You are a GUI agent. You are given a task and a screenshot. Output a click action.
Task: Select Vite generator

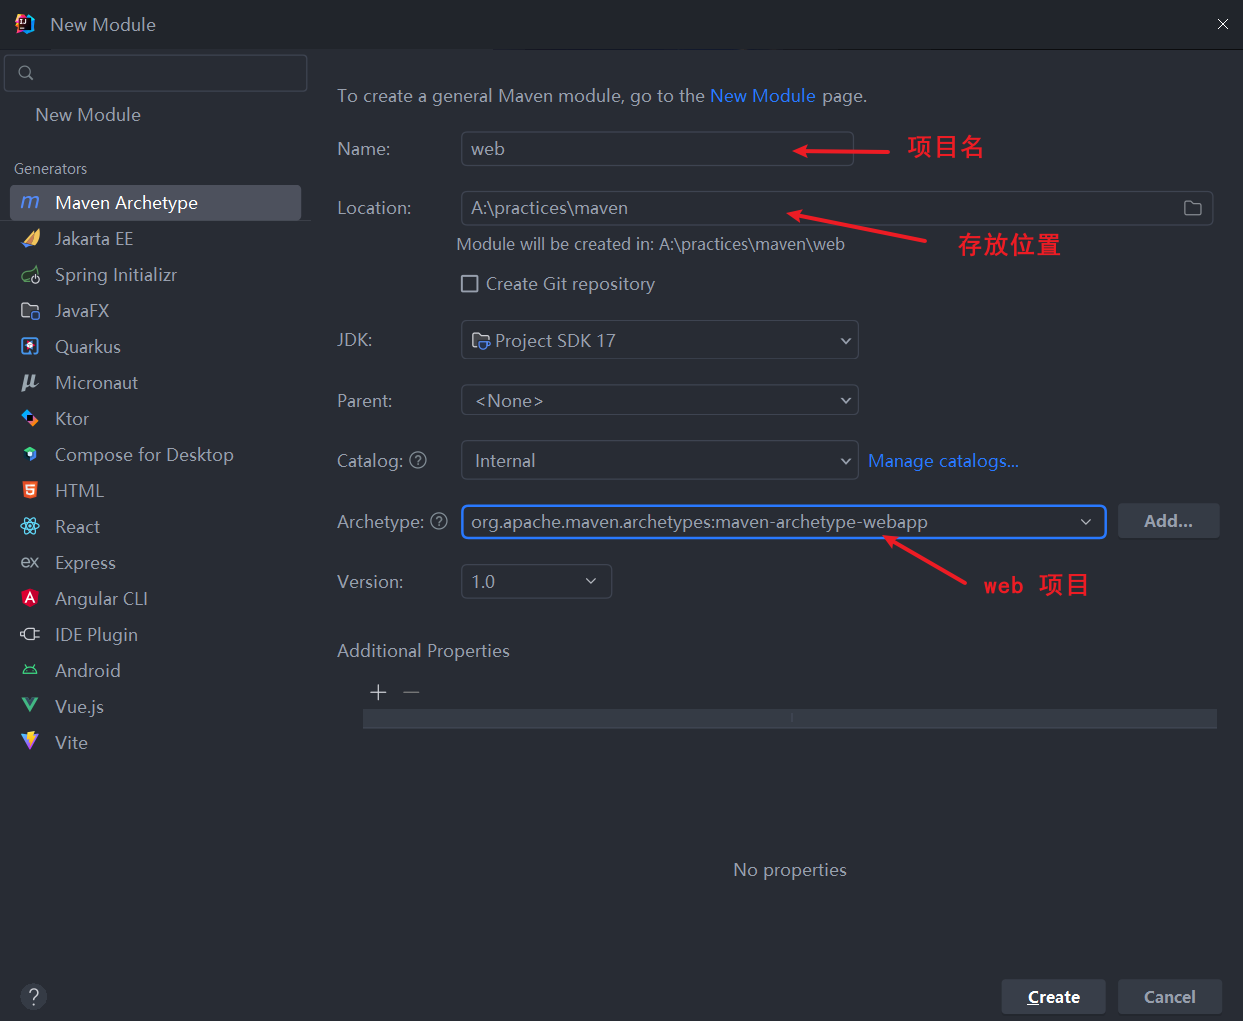[x=155, y=743]
